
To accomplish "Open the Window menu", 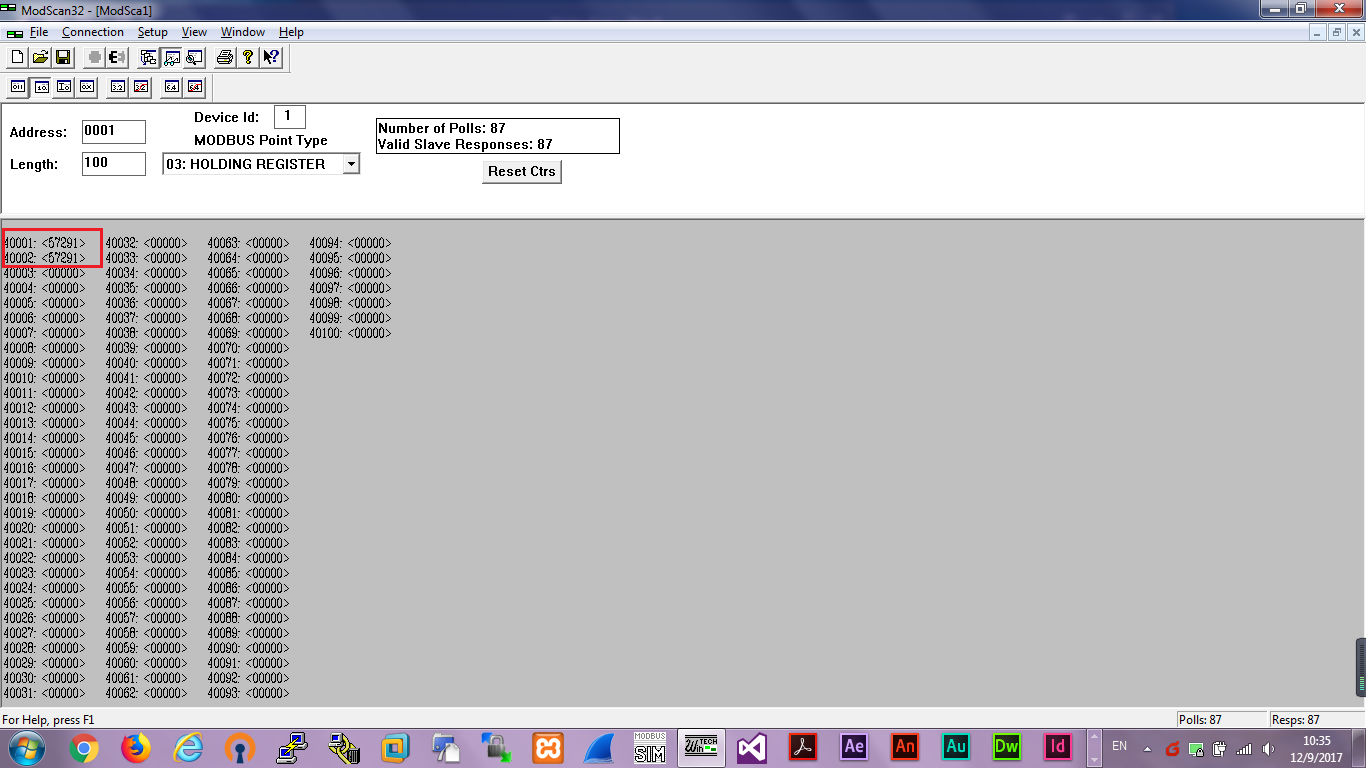I will pos(243,32).
